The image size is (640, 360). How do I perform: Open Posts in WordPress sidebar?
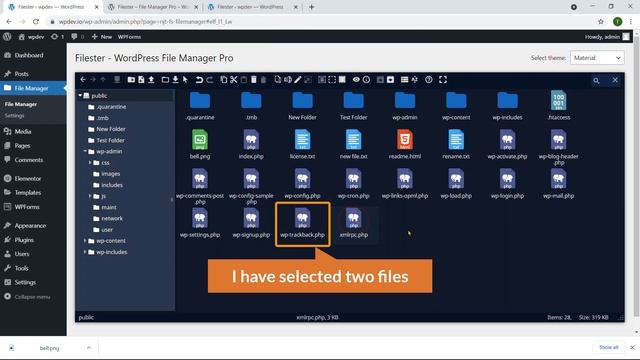(21, 74)
